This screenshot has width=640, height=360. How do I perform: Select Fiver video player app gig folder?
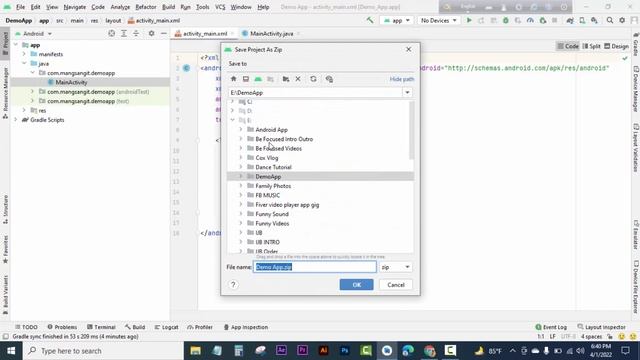click(x=287, y=204)
